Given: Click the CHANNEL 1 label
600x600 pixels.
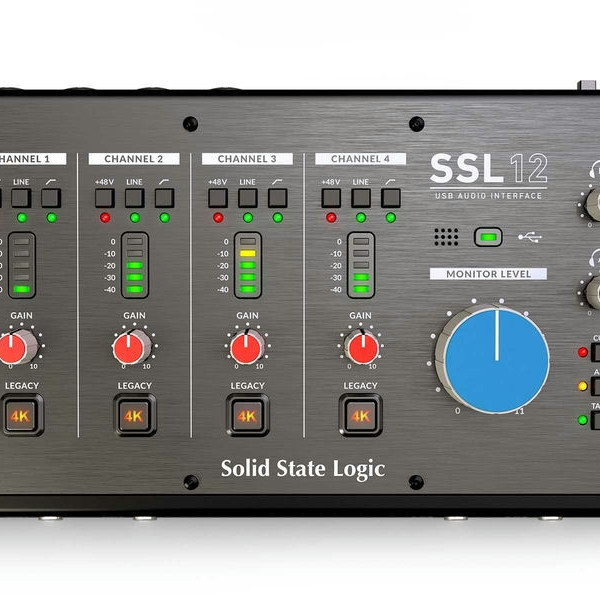Looking at the screenshot, I should click(31, 159).
